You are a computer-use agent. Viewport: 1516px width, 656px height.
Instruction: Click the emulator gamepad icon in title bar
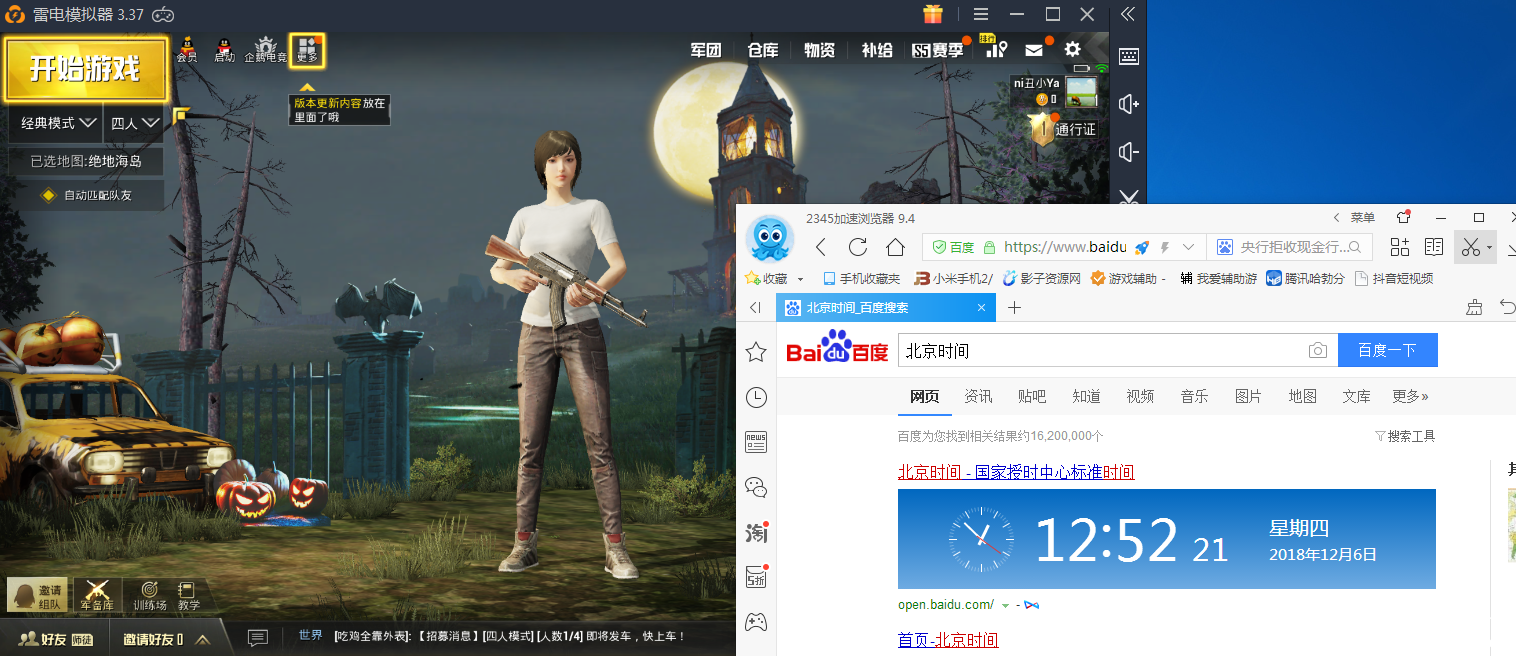point(162,14)
